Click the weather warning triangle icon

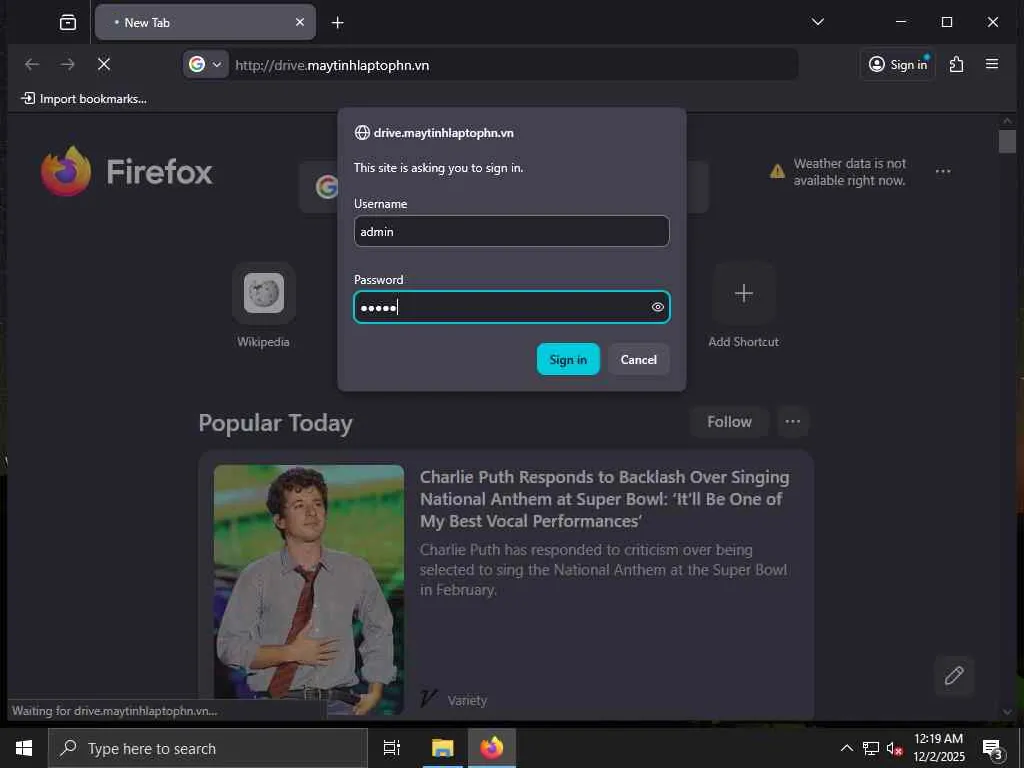777,172
